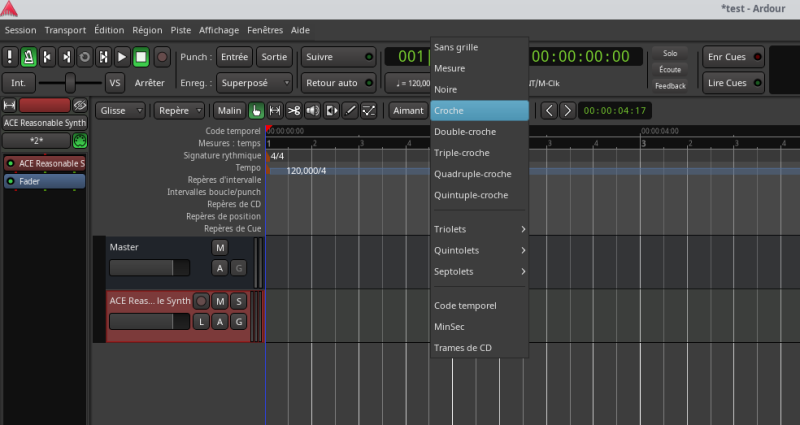Expand the Triolets submenu
The image size is (800, 425).
(478, 229)
